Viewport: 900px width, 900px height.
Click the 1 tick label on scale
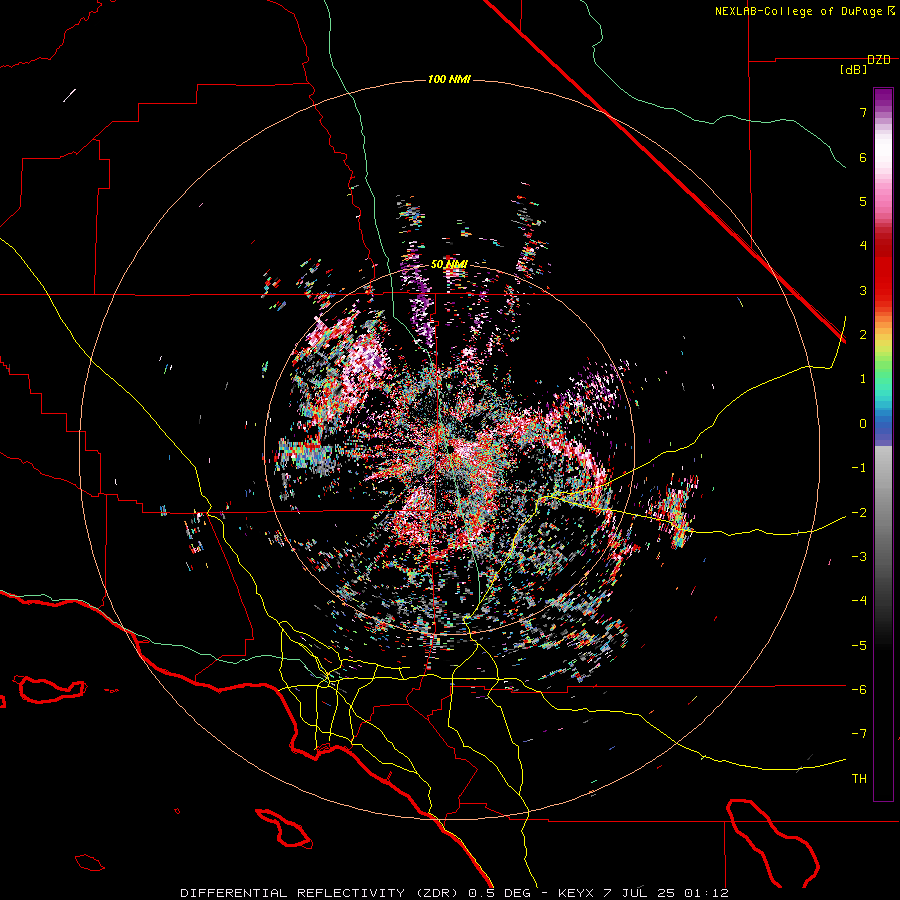click(x=863, y=379)
